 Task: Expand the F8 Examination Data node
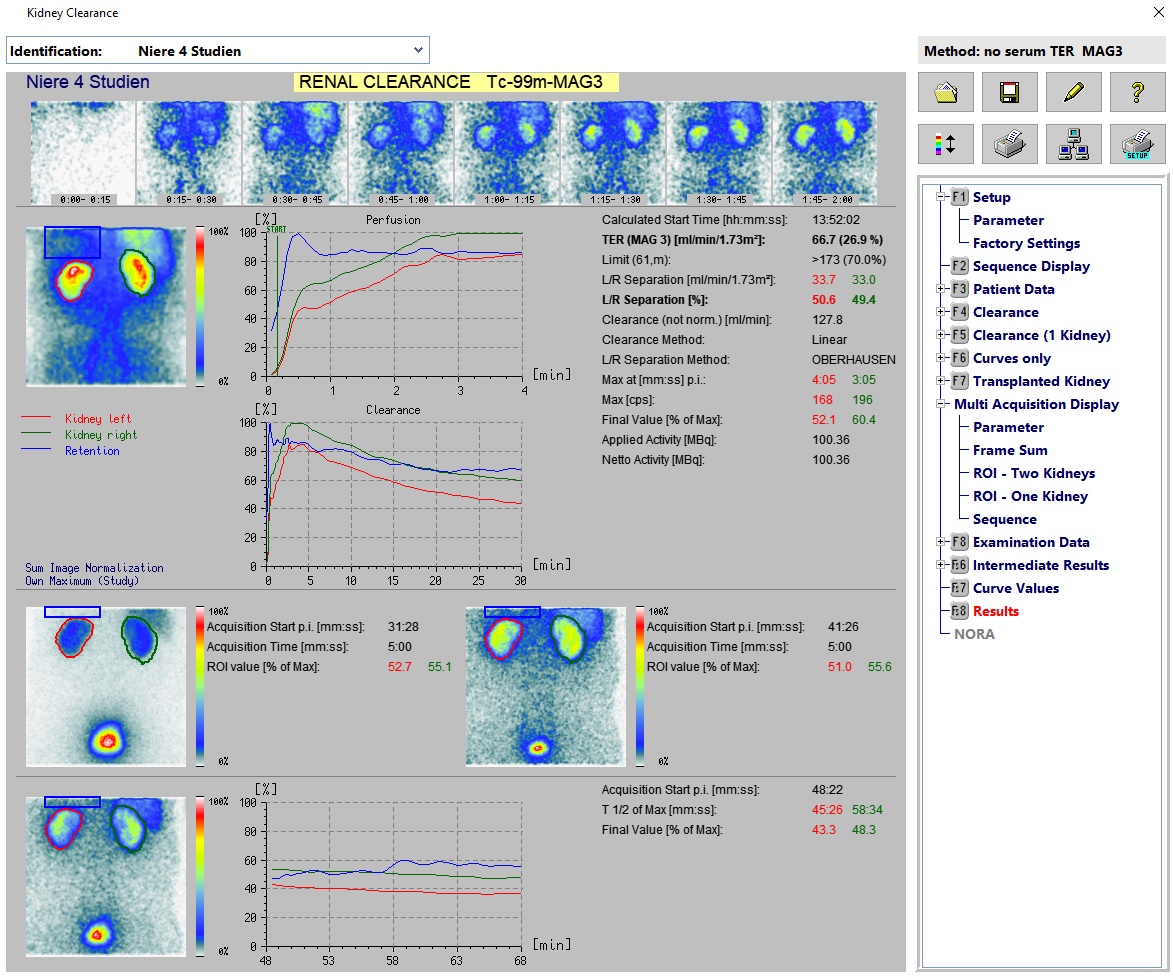click(941, 542)
